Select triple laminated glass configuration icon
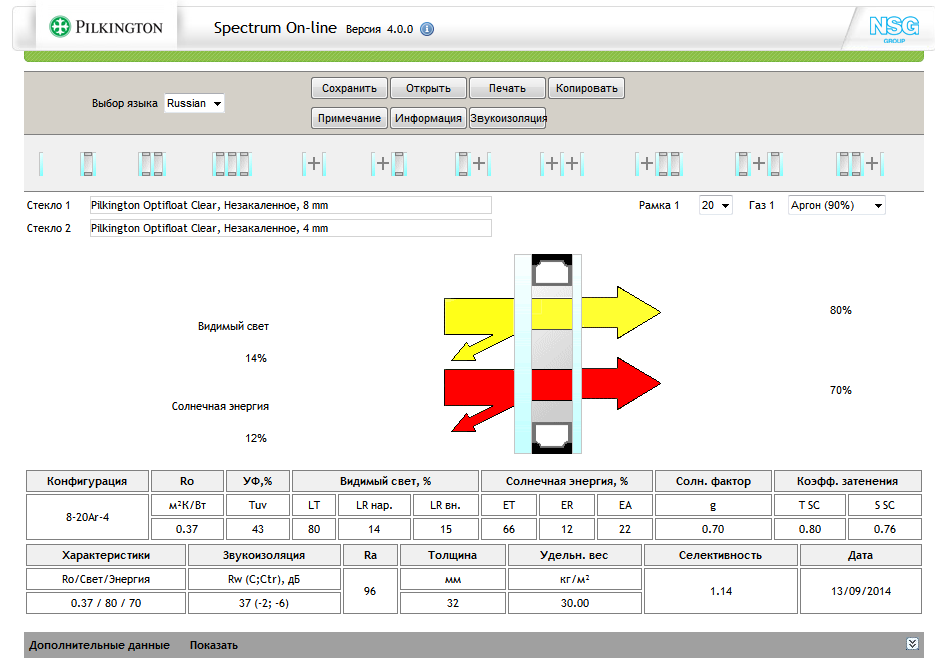The height and width of the screenshot is (668, 935). tap(232, 164)
